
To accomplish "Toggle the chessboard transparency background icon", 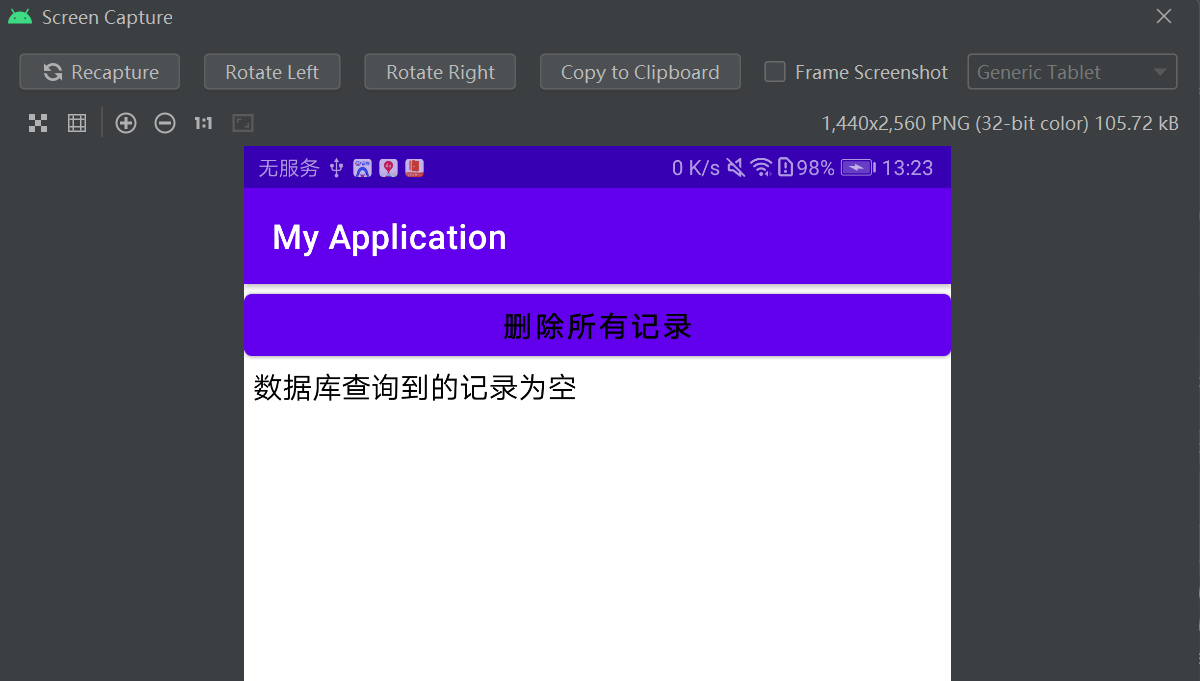I will (38, 123).
